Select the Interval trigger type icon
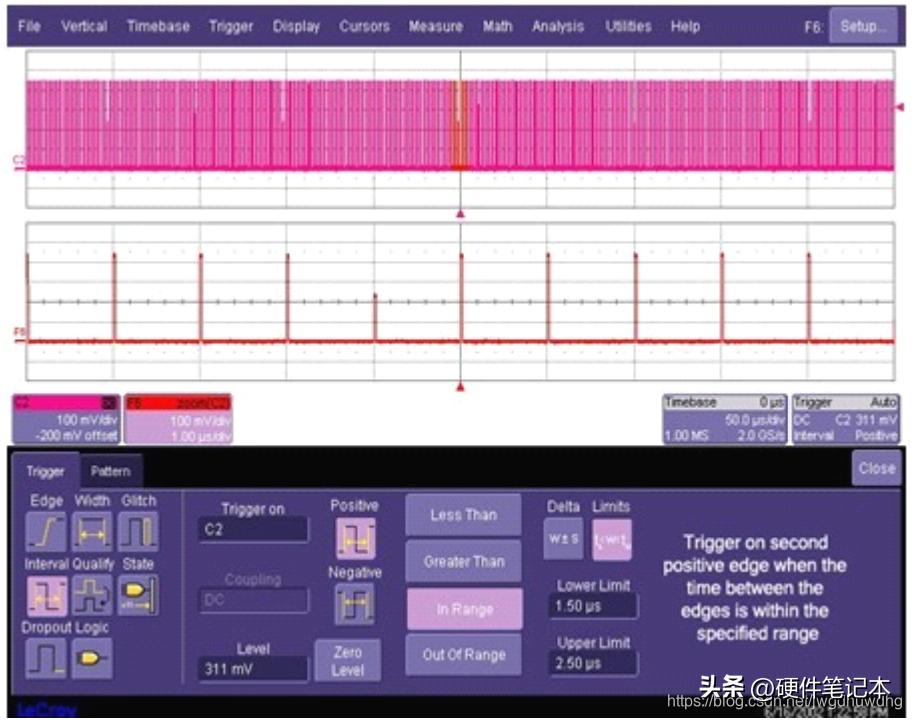The width and height of the screenshot is (912, 720). (47, 596)
